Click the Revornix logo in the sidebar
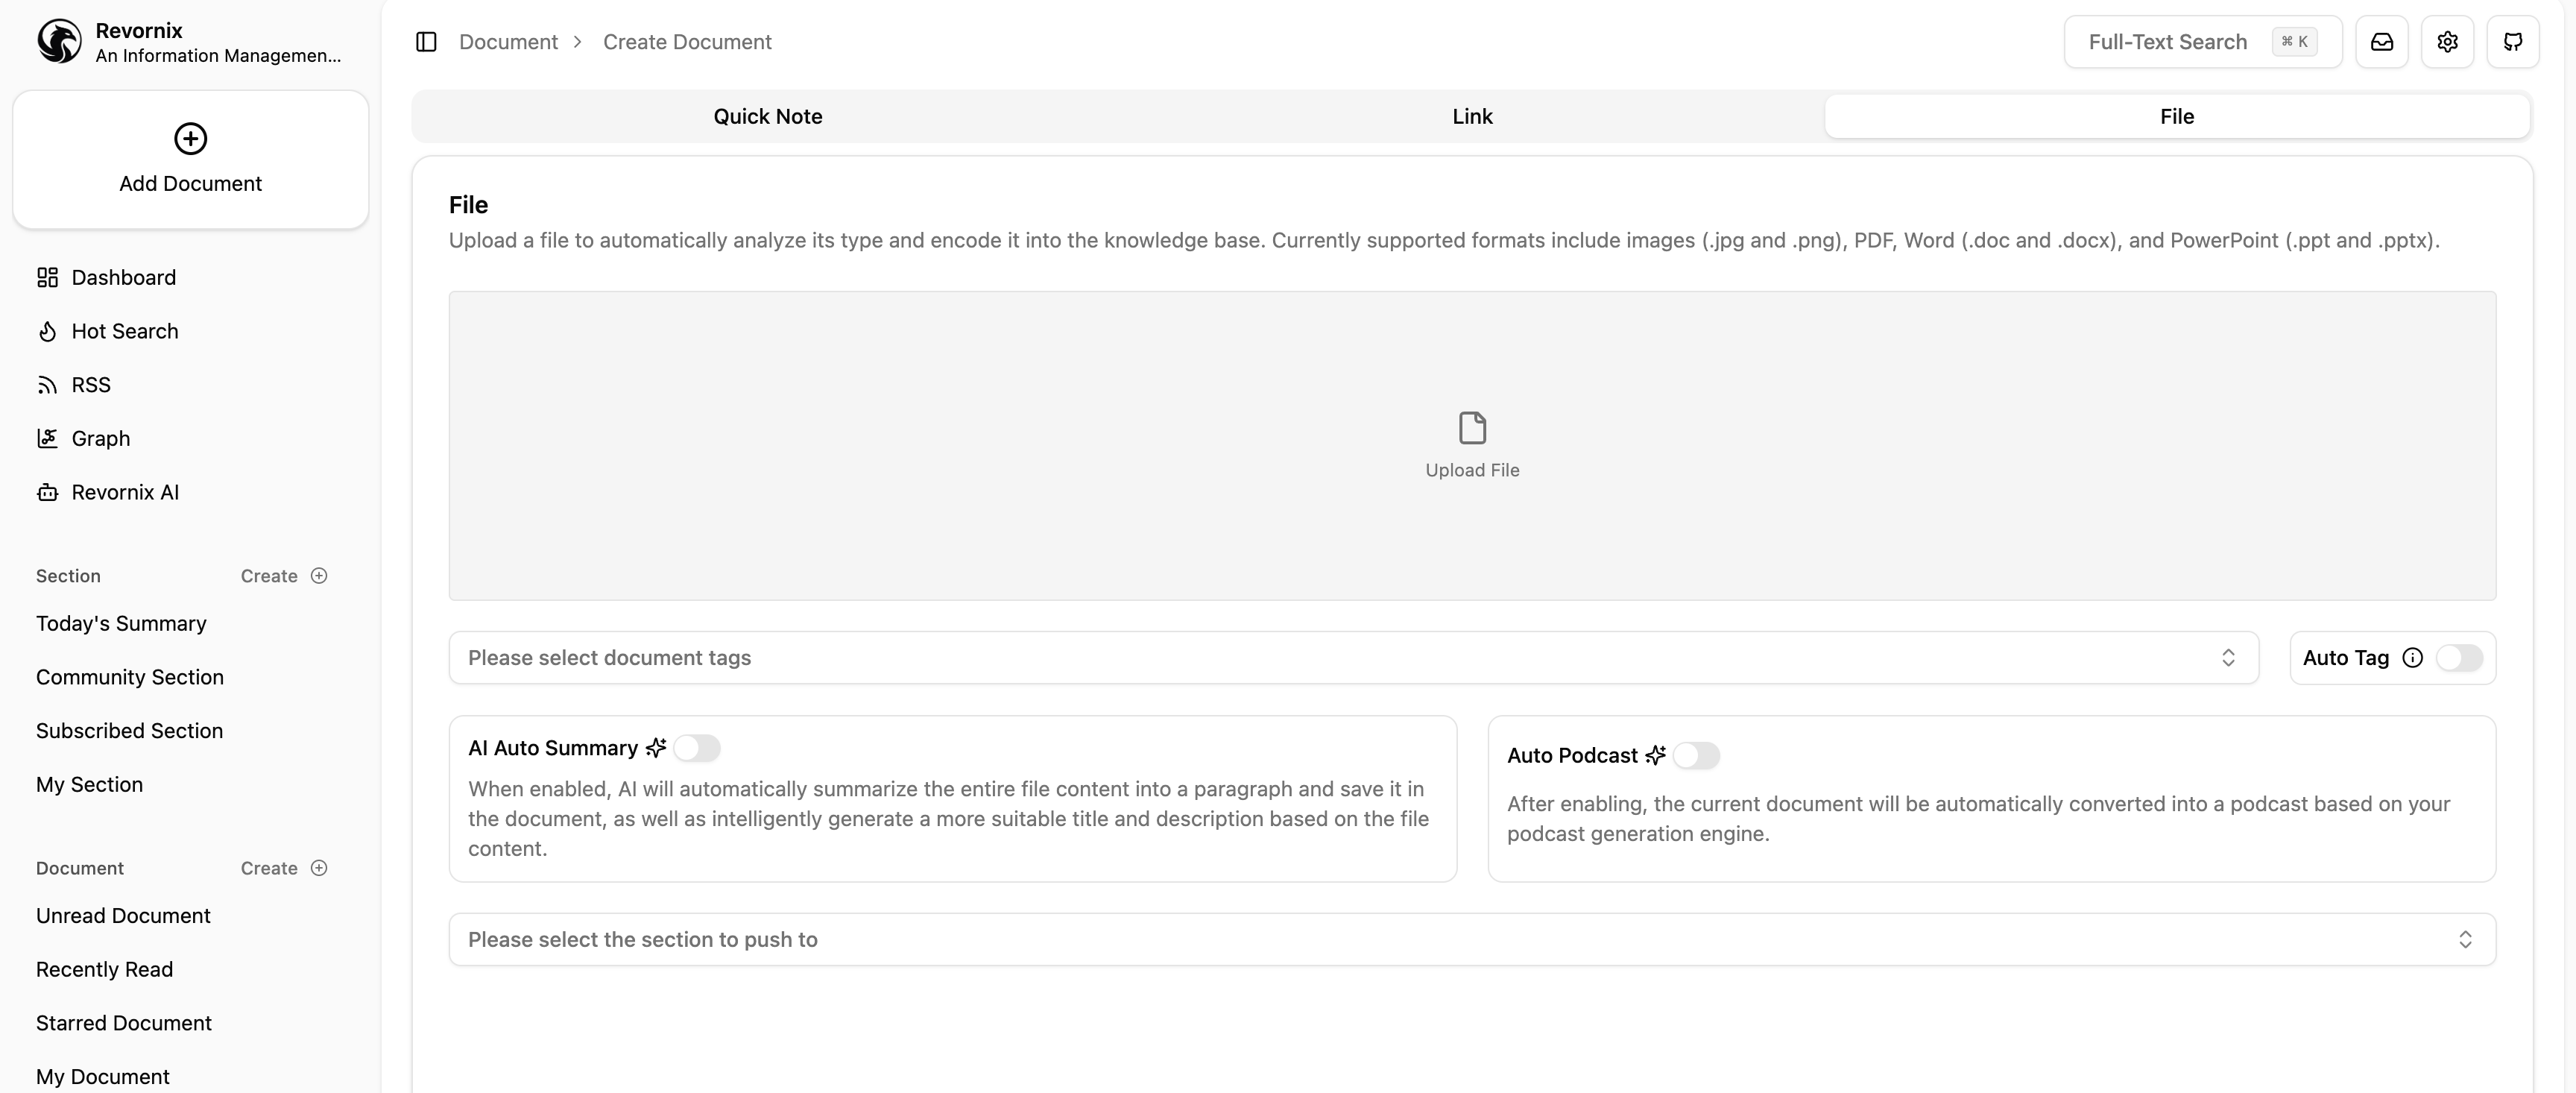The width and height of the screenshot is (2576, 1093). [59, 42]
